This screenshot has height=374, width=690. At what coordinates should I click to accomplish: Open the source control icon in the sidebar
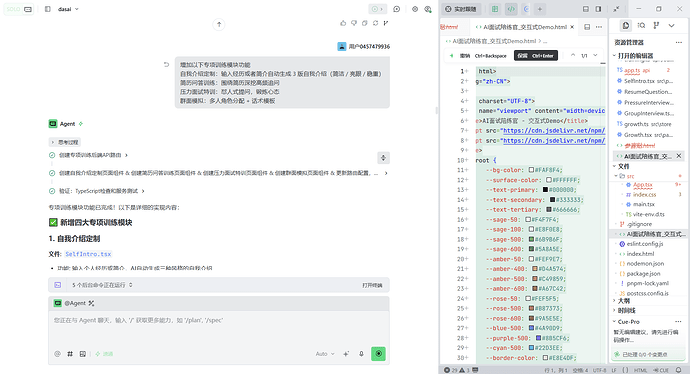click(656, 26)
